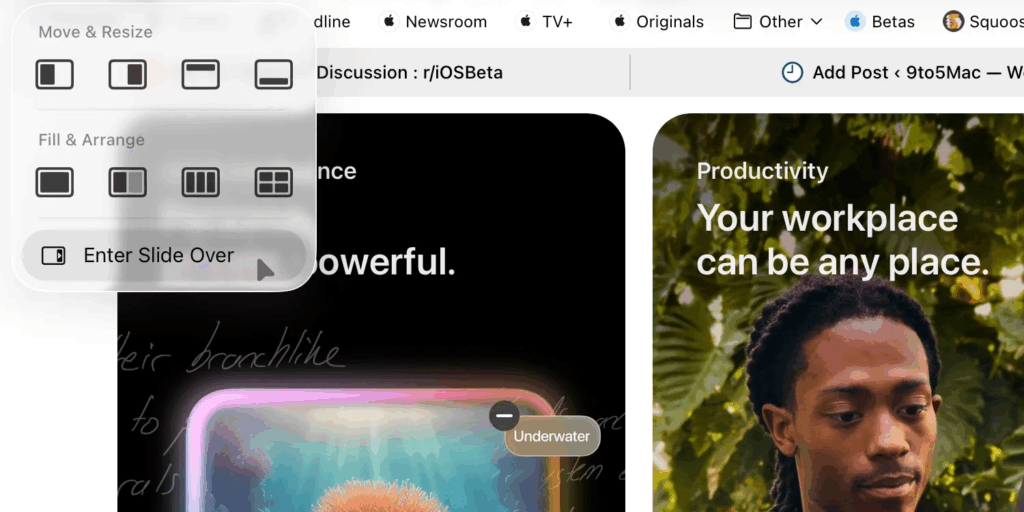Switch to Add Post 9to5Mac tab
Image resolution: width=1024 pixels, height=512 pixels.
(900, 72)
